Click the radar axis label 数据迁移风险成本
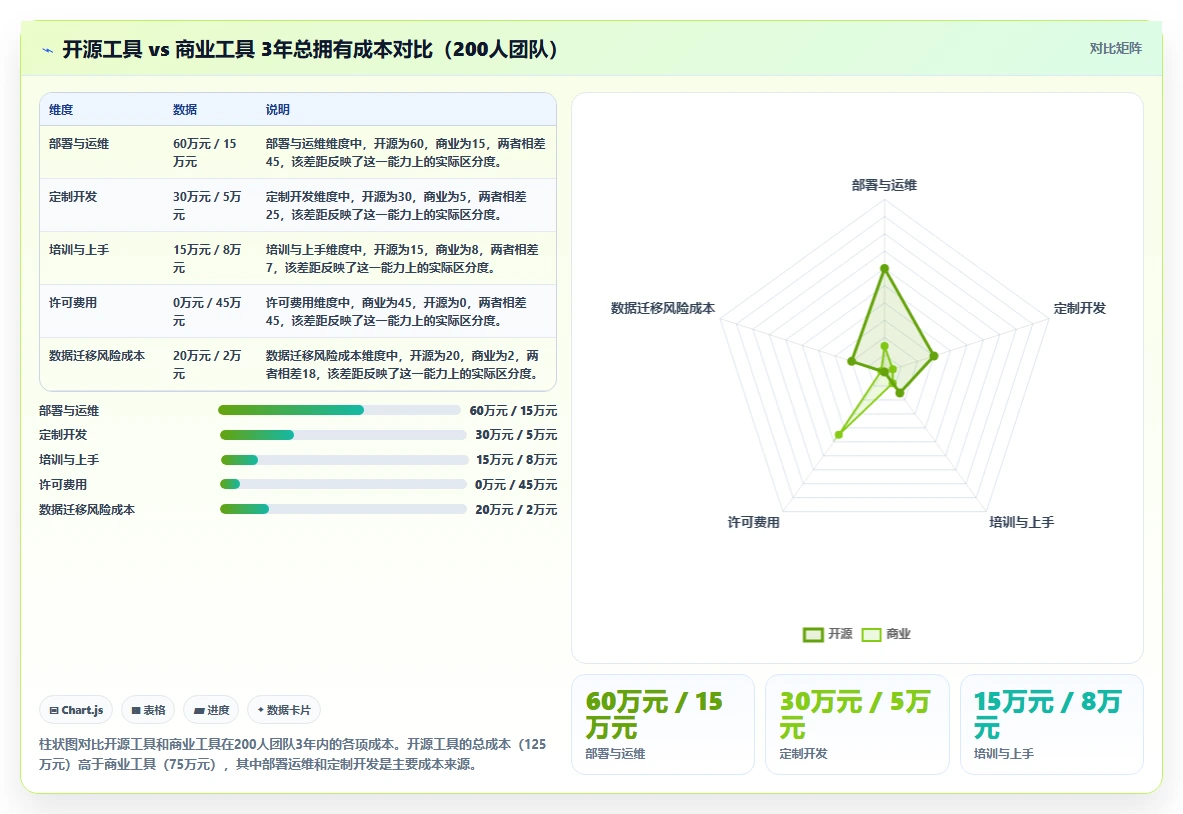Image resolution: width=1183 pixels, height=814 pixels. [663, 309]
